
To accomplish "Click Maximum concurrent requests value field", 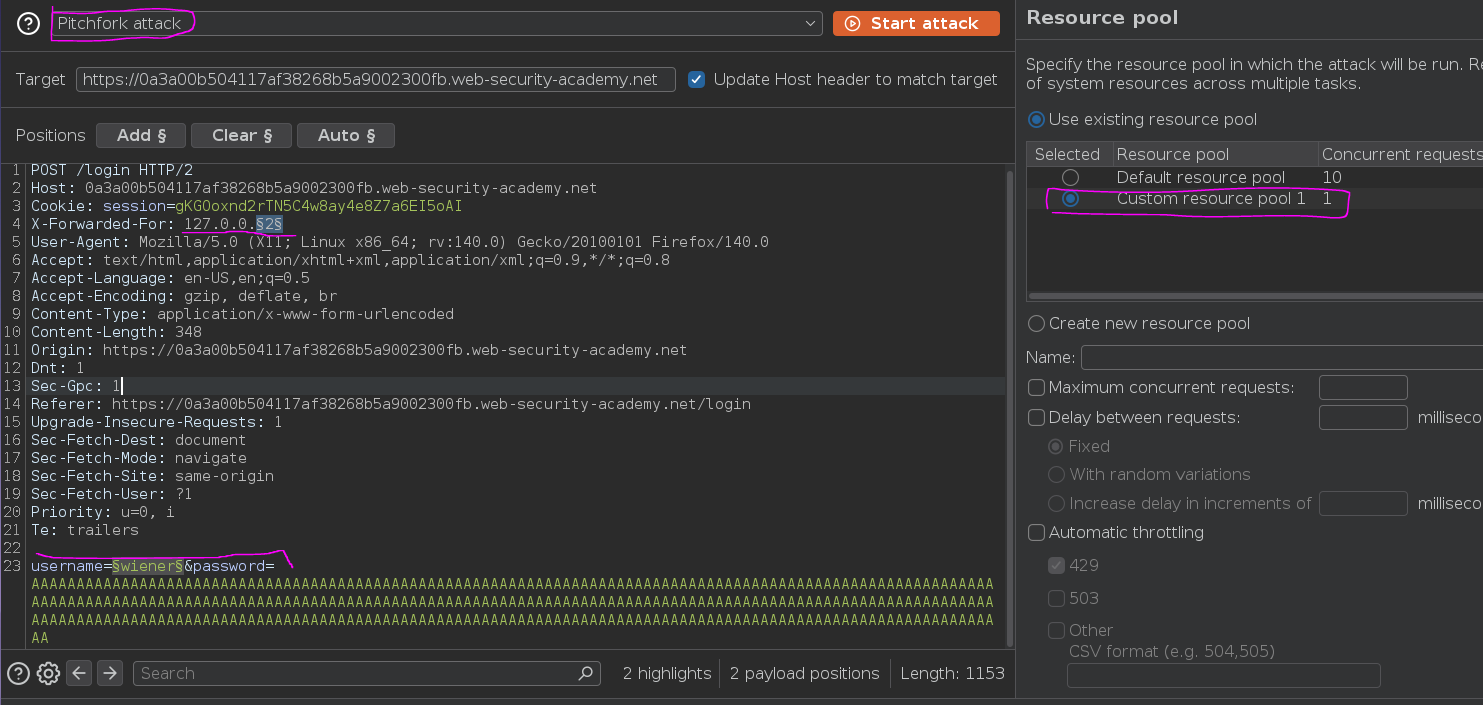I will pyautogui.click(x=1363, y=387).
